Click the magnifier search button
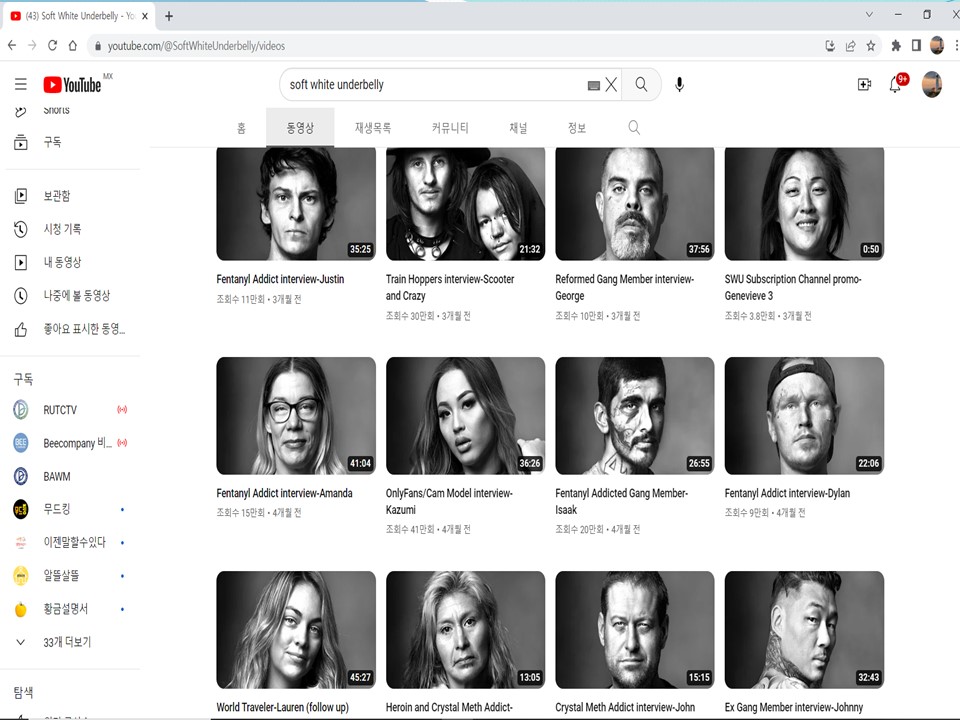The height and width of the screenshot is (720, 960). 641,85
